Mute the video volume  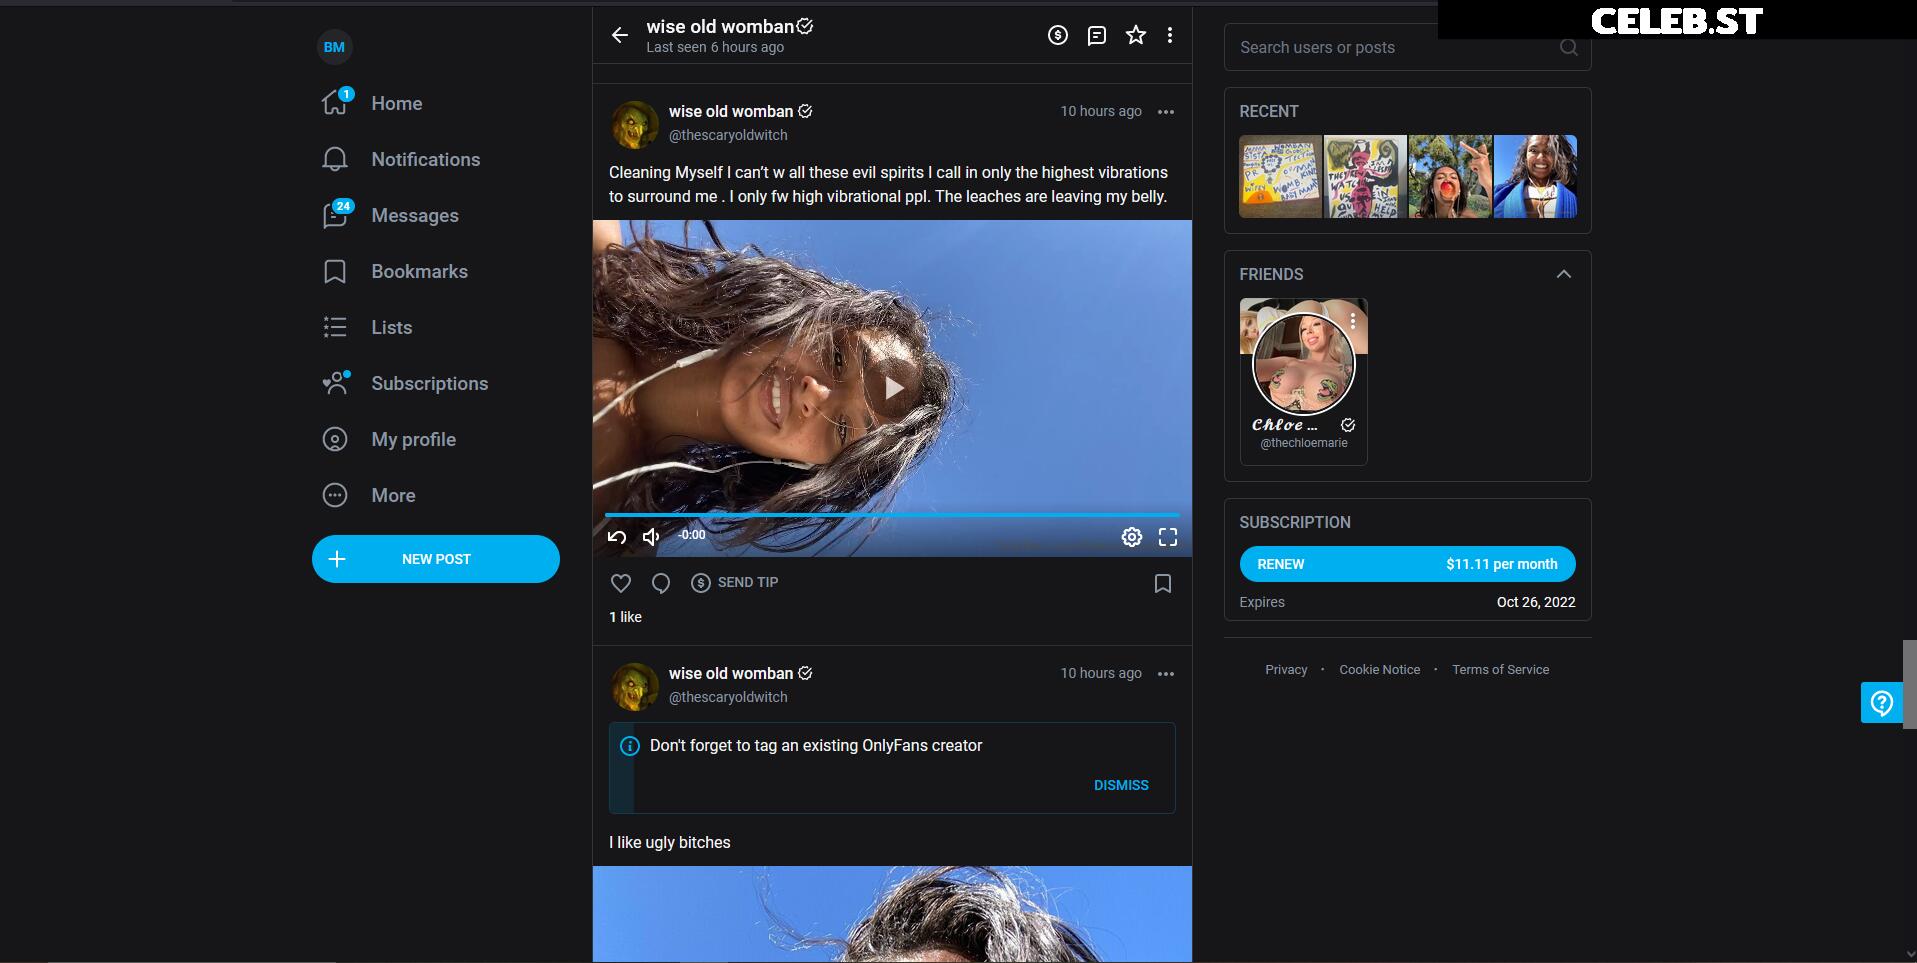click(x=651, y=537)
